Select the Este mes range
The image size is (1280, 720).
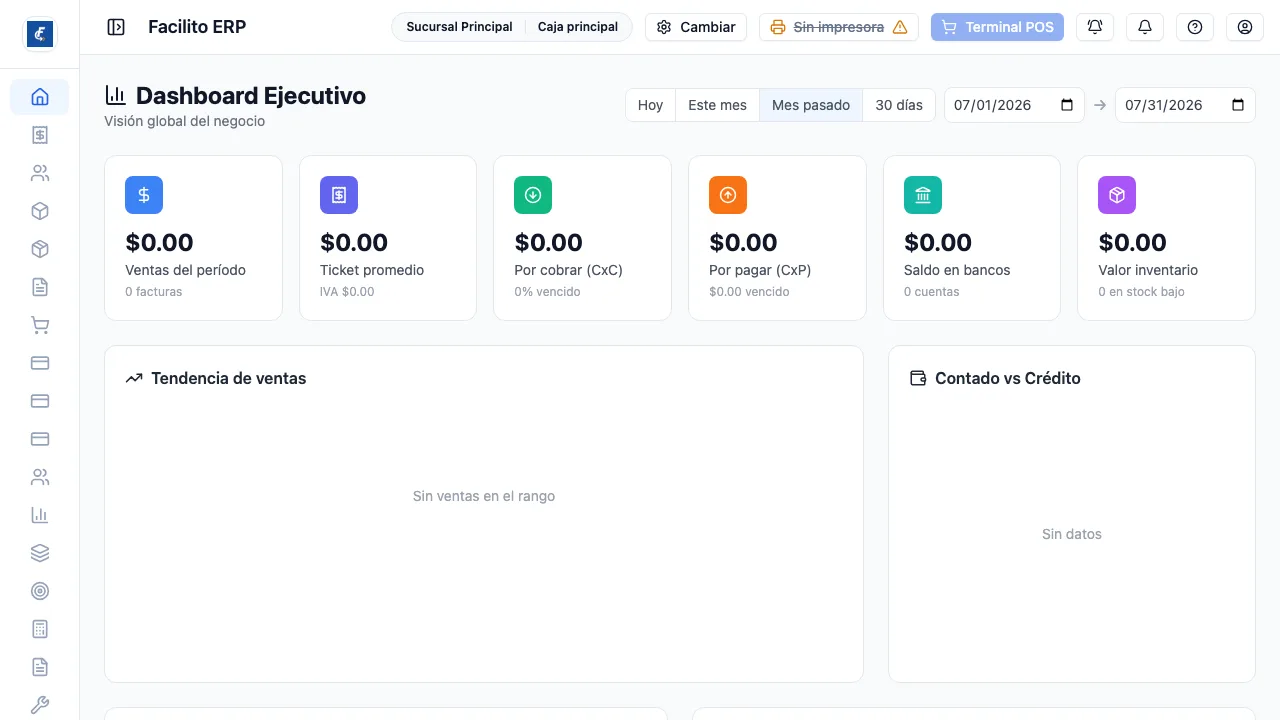[x=718, y=105]
